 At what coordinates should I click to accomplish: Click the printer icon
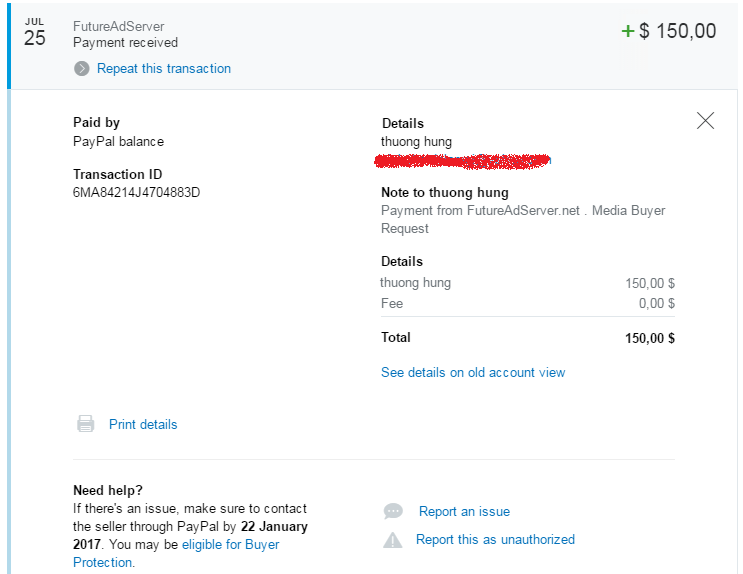pos(86,423)
